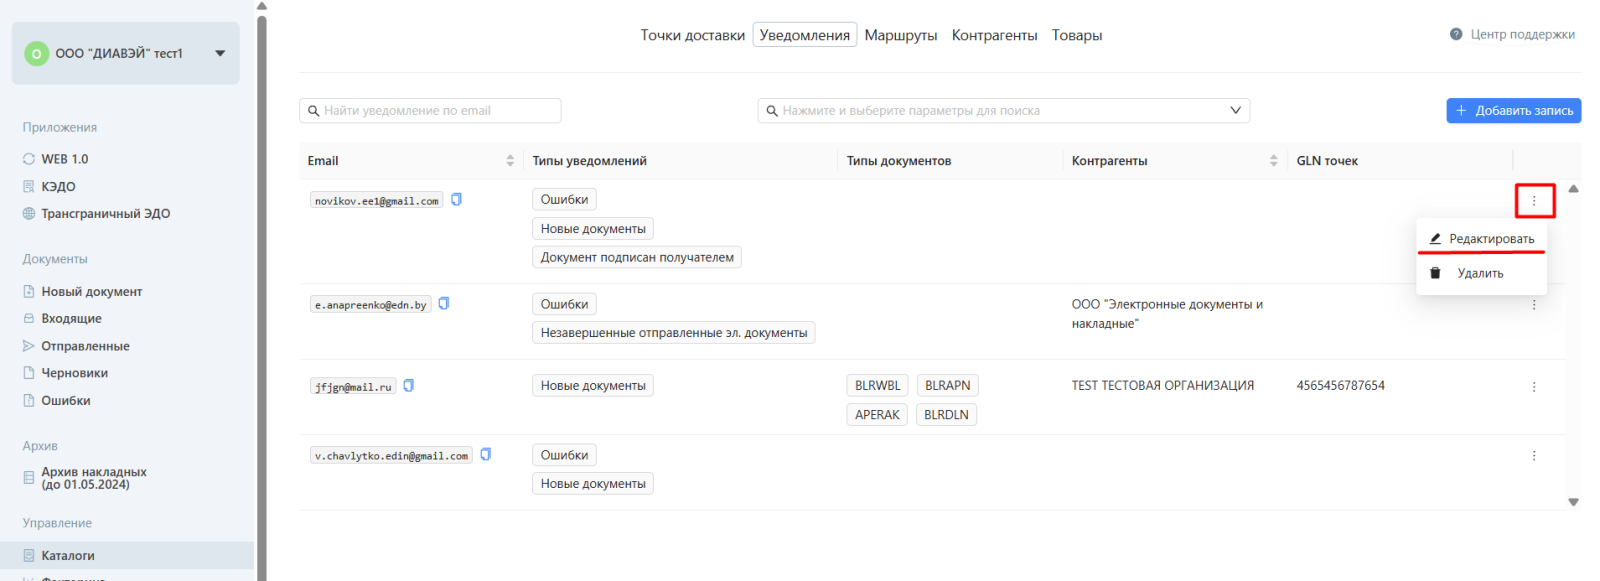Click the email notification search field
1600x581 pixels.
click(x=430, y=111)
